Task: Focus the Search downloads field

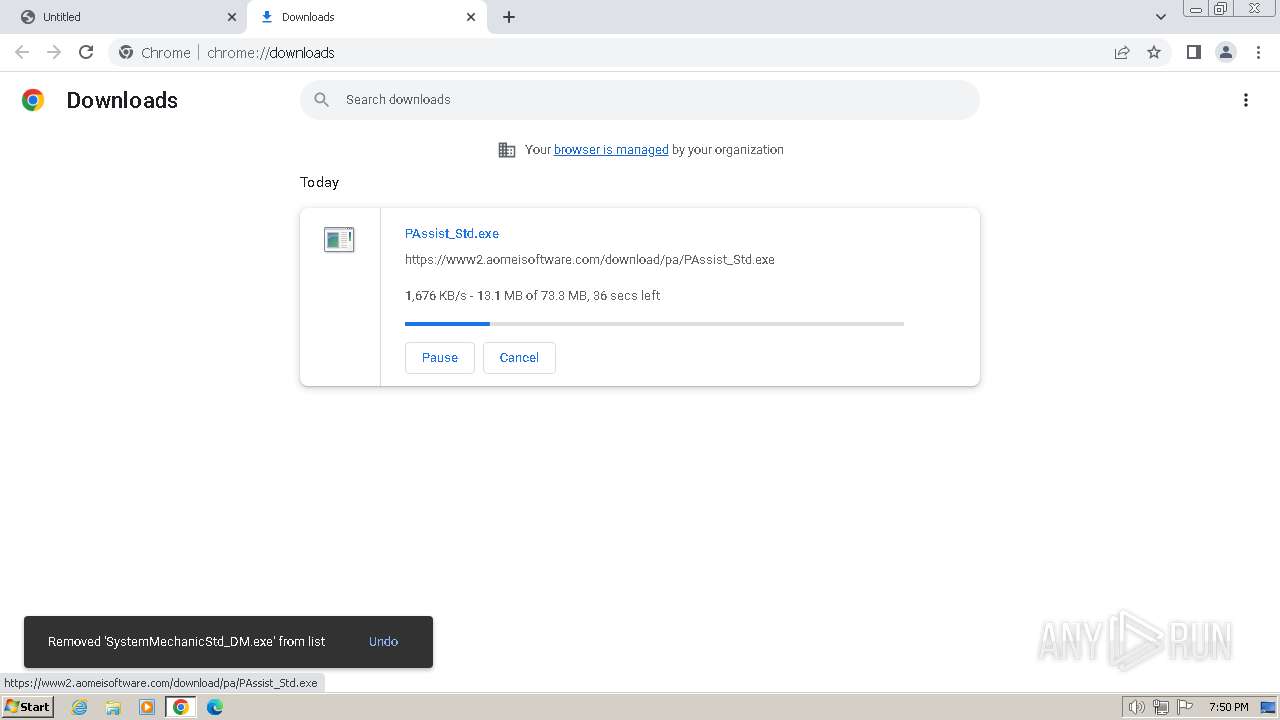Action: click(x=640, y=100)
